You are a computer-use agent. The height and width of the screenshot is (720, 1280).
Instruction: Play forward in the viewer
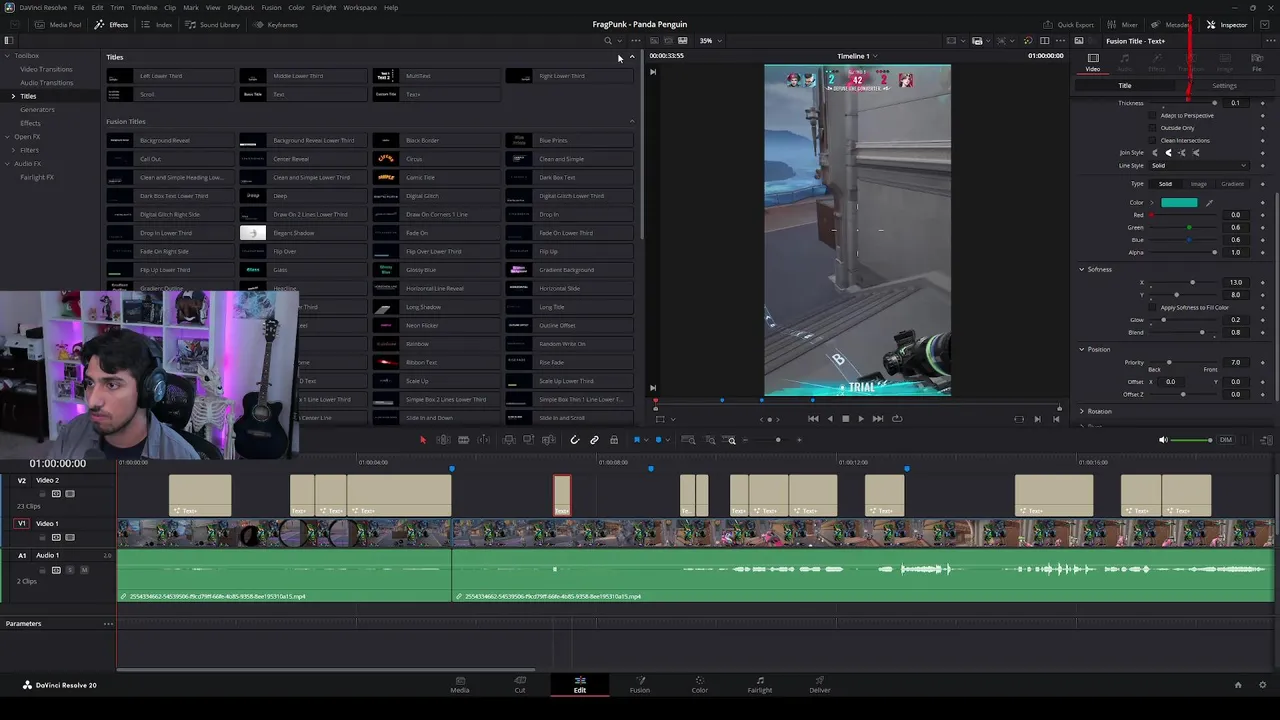[861, 419]
